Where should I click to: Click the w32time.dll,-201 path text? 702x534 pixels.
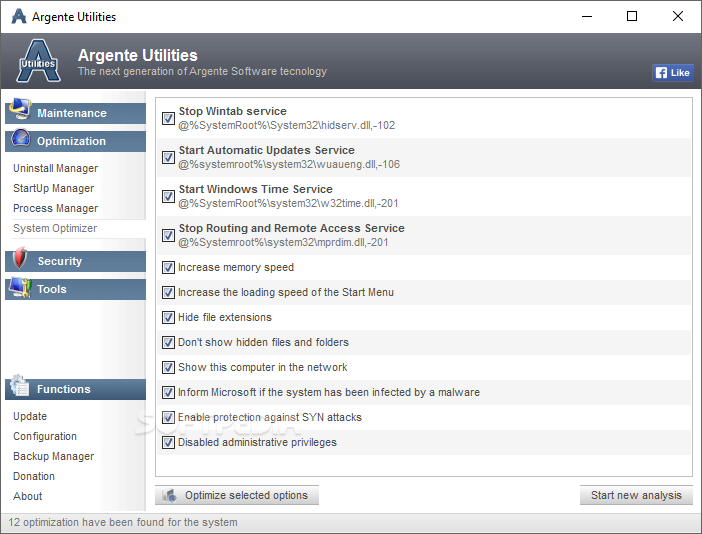coord(288,203)
